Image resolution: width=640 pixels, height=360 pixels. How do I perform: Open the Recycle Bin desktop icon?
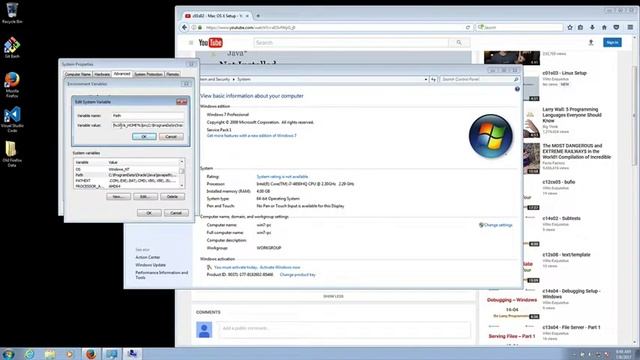[12, 12]
